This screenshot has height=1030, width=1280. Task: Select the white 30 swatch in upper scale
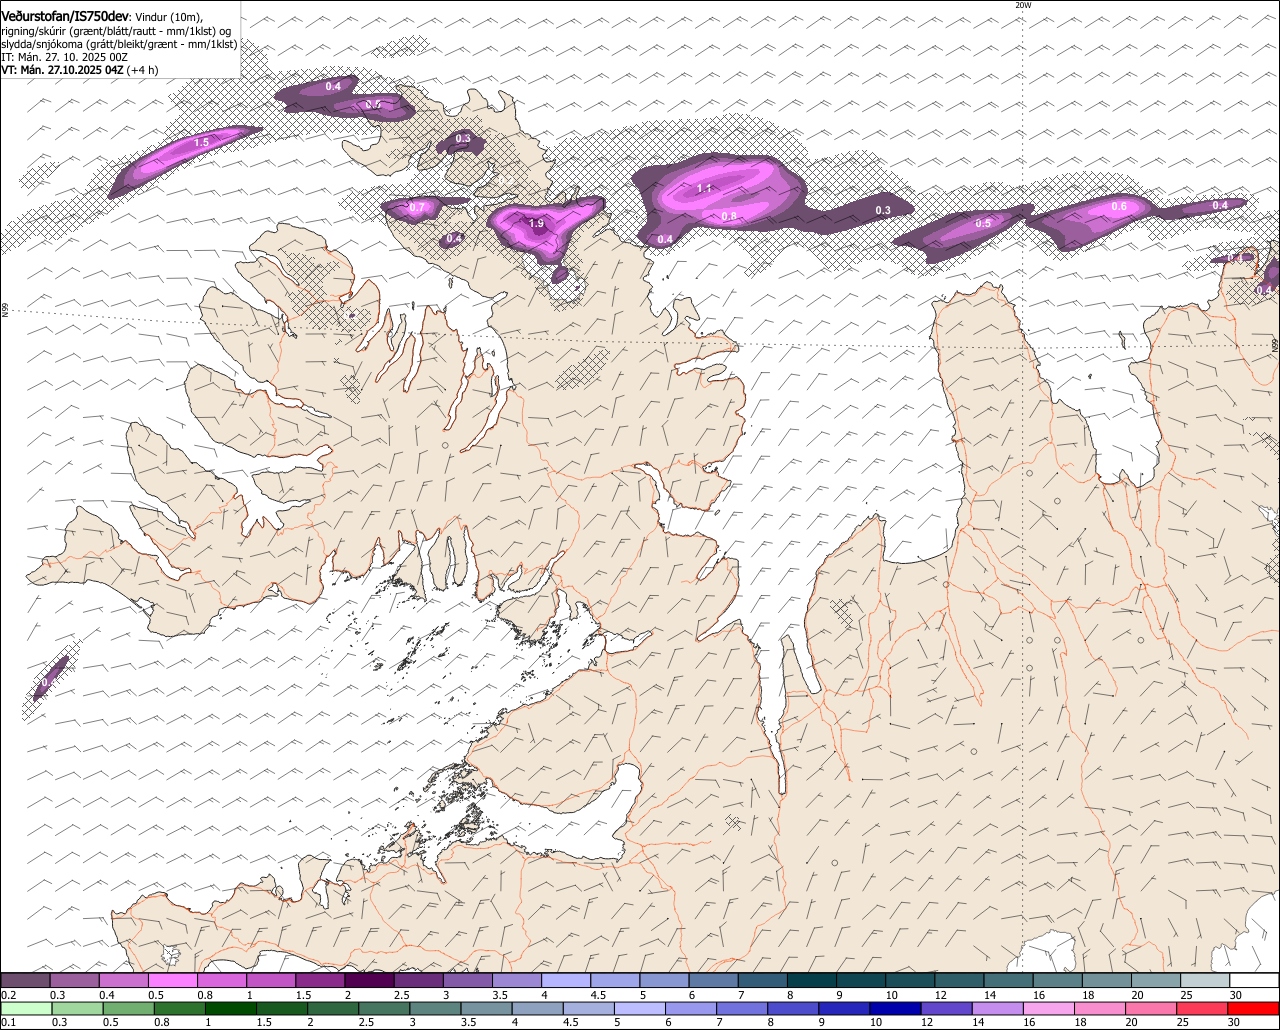pyautogui.click(x=1256, y=981)
